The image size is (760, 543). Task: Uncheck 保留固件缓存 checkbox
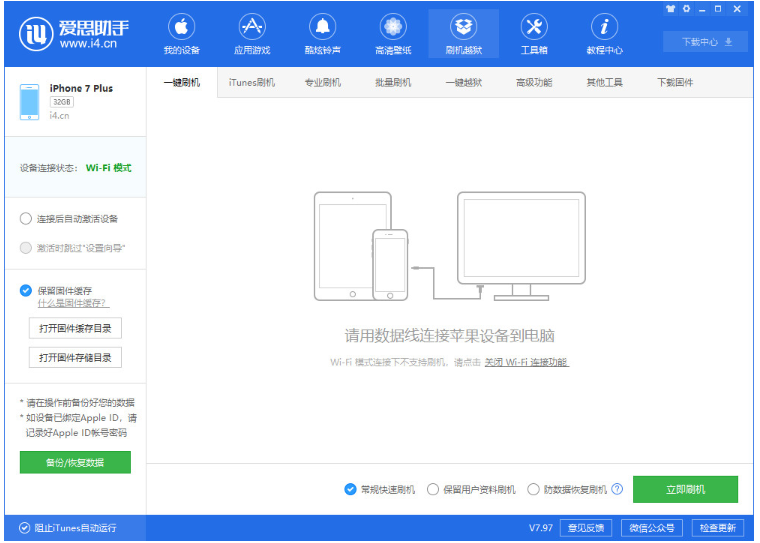(26, 290)
